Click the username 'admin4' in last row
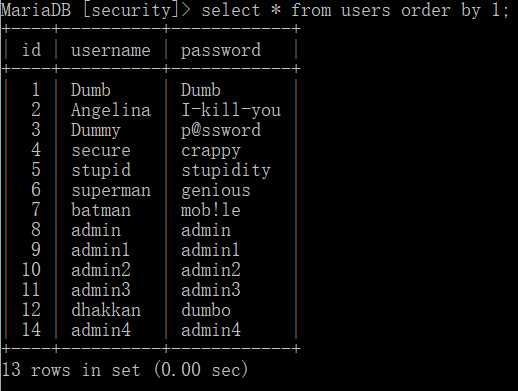 (101, 330)
